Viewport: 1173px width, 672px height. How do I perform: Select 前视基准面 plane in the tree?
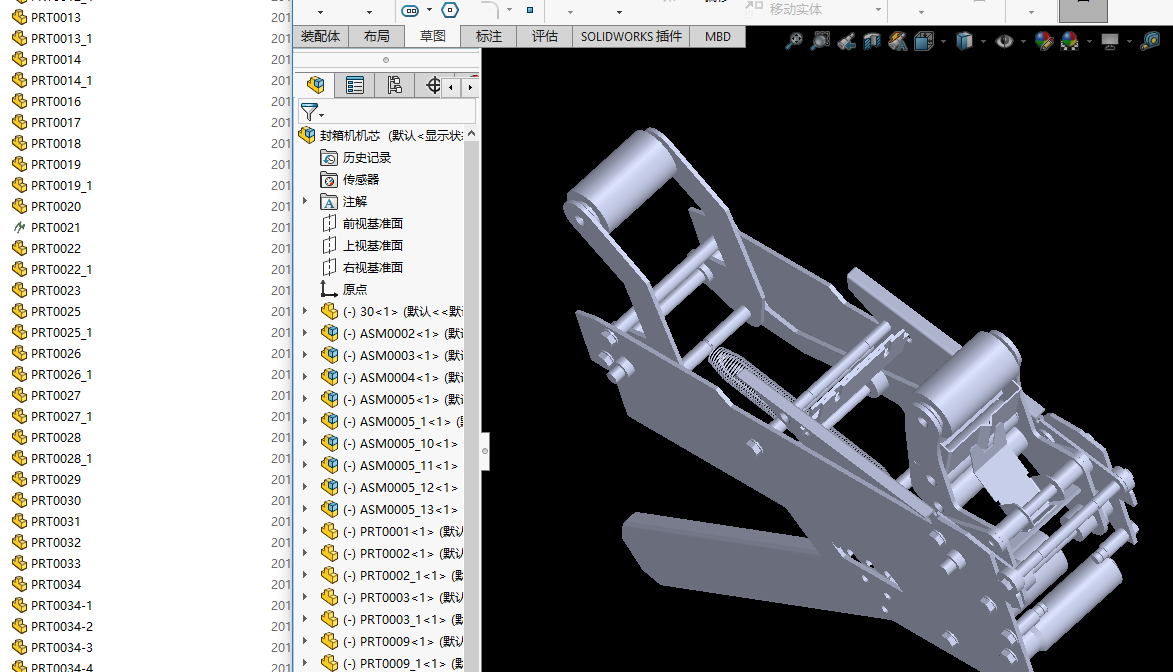372,223
